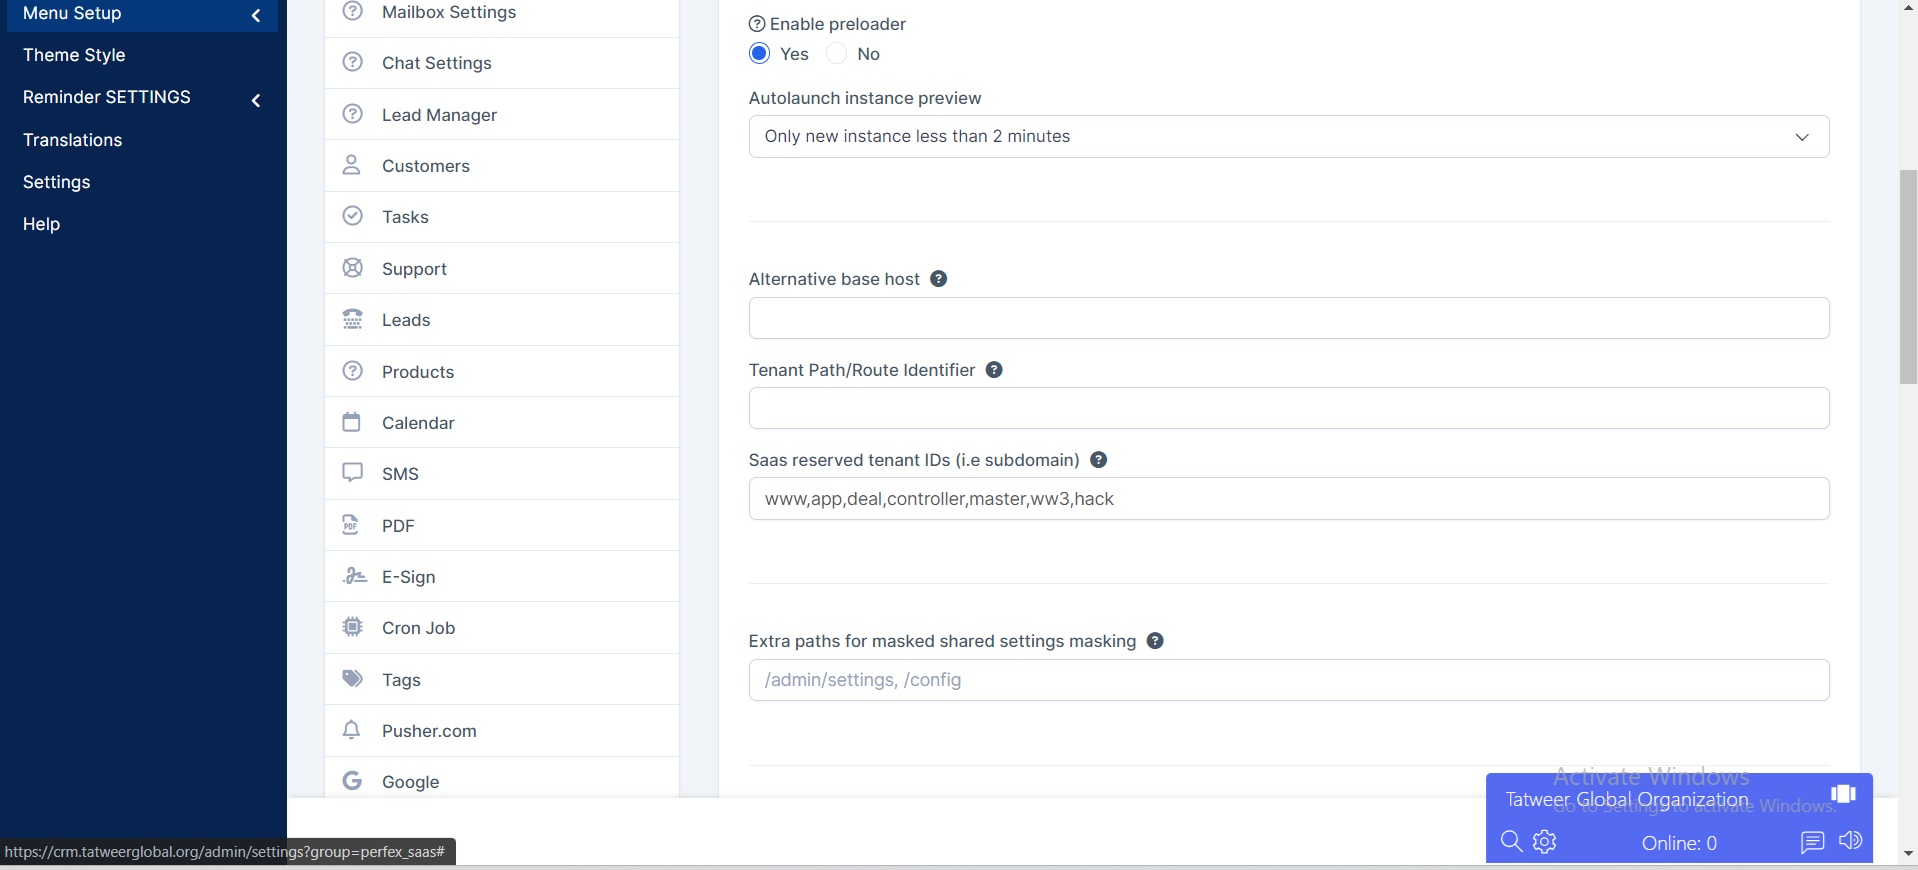Toggle chat sound with speaker icon
This screenshot has width=1918, height=870.
[x=1850, y=841]
